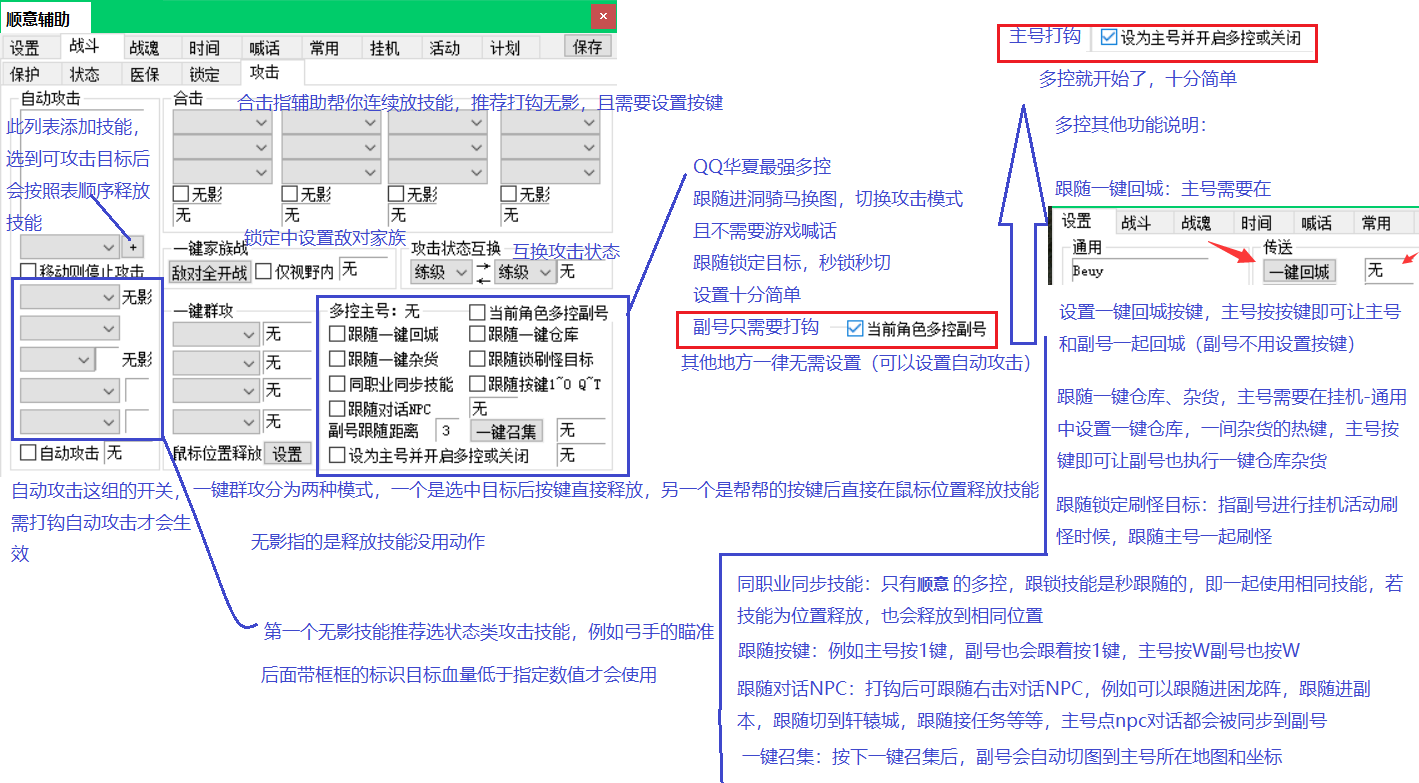Uncheck 当前角色多控副号 beside 副号只需要打钩

click(x=854, y=328)
